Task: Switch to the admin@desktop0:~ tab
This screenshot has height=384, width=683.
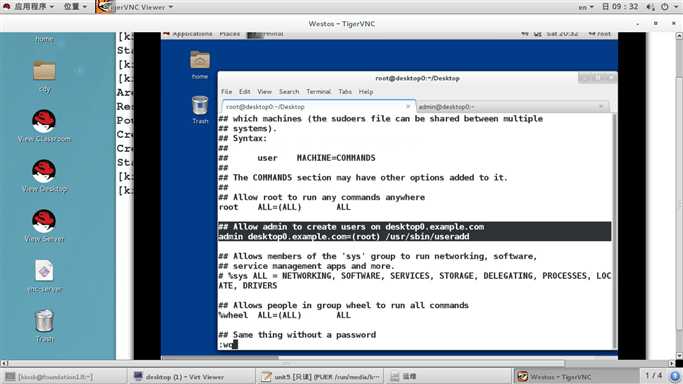Action: (512, 107)
